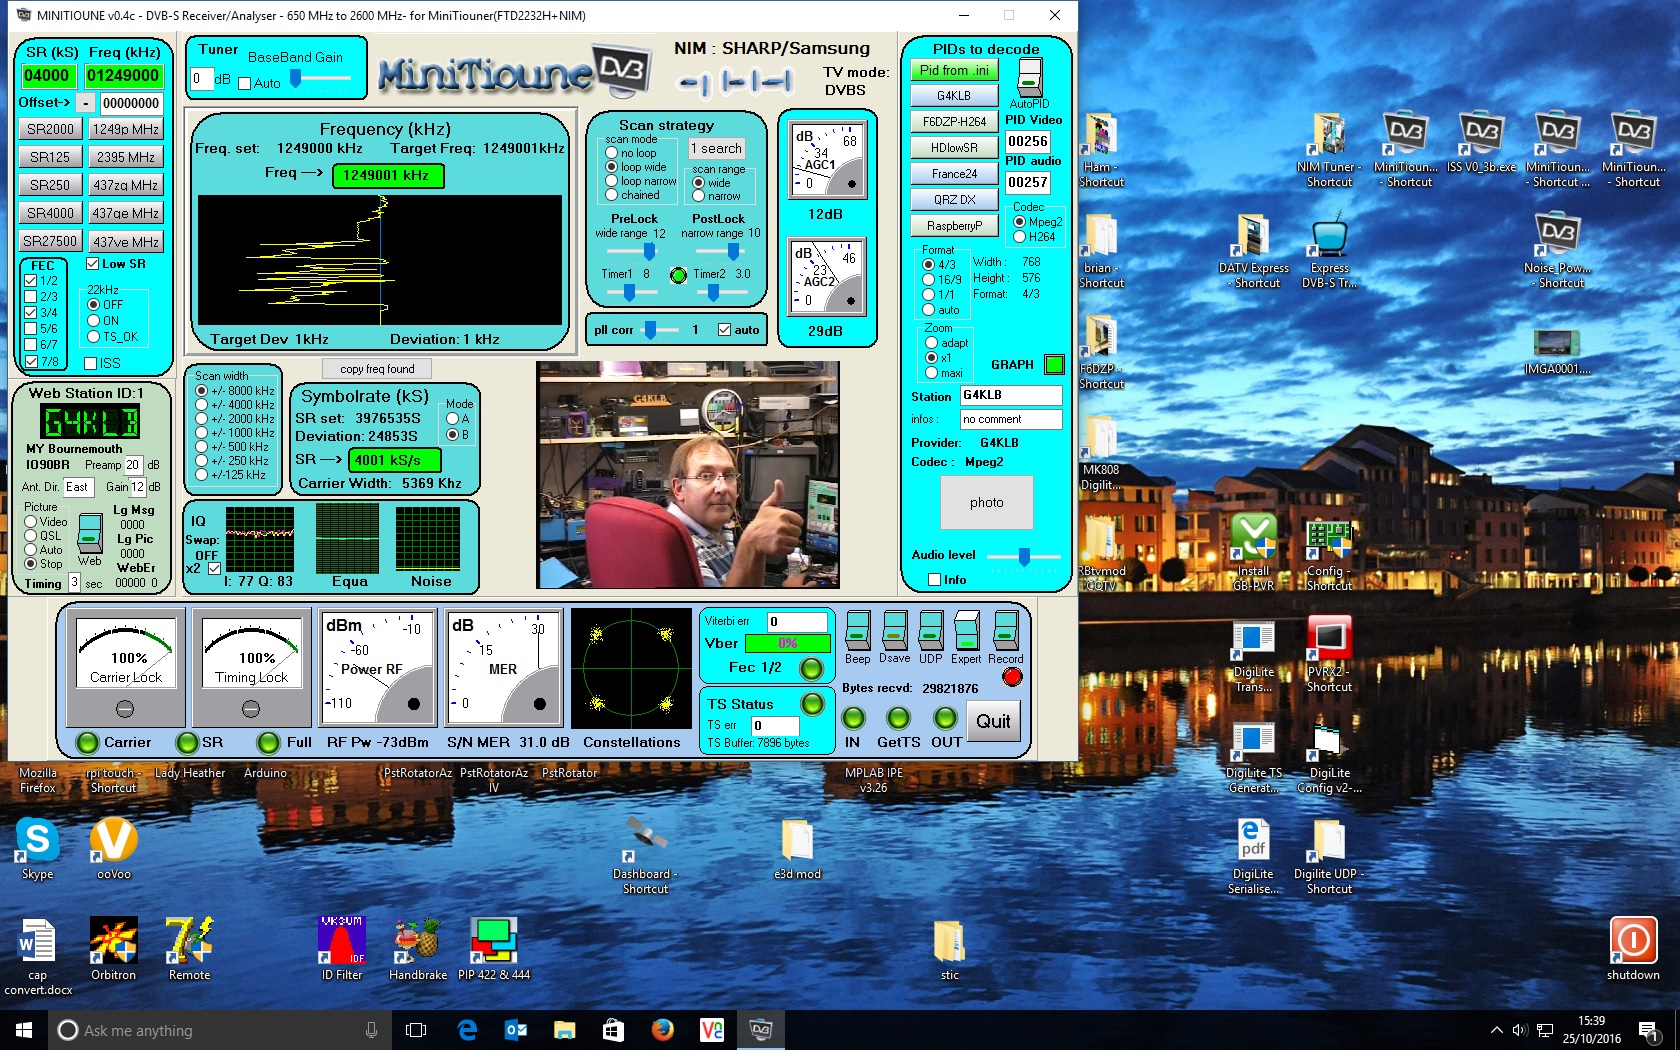Viewport: 1680px width, 1050px height.
Task: Click the RaspberryP preset button
Action: pos(954,226)
